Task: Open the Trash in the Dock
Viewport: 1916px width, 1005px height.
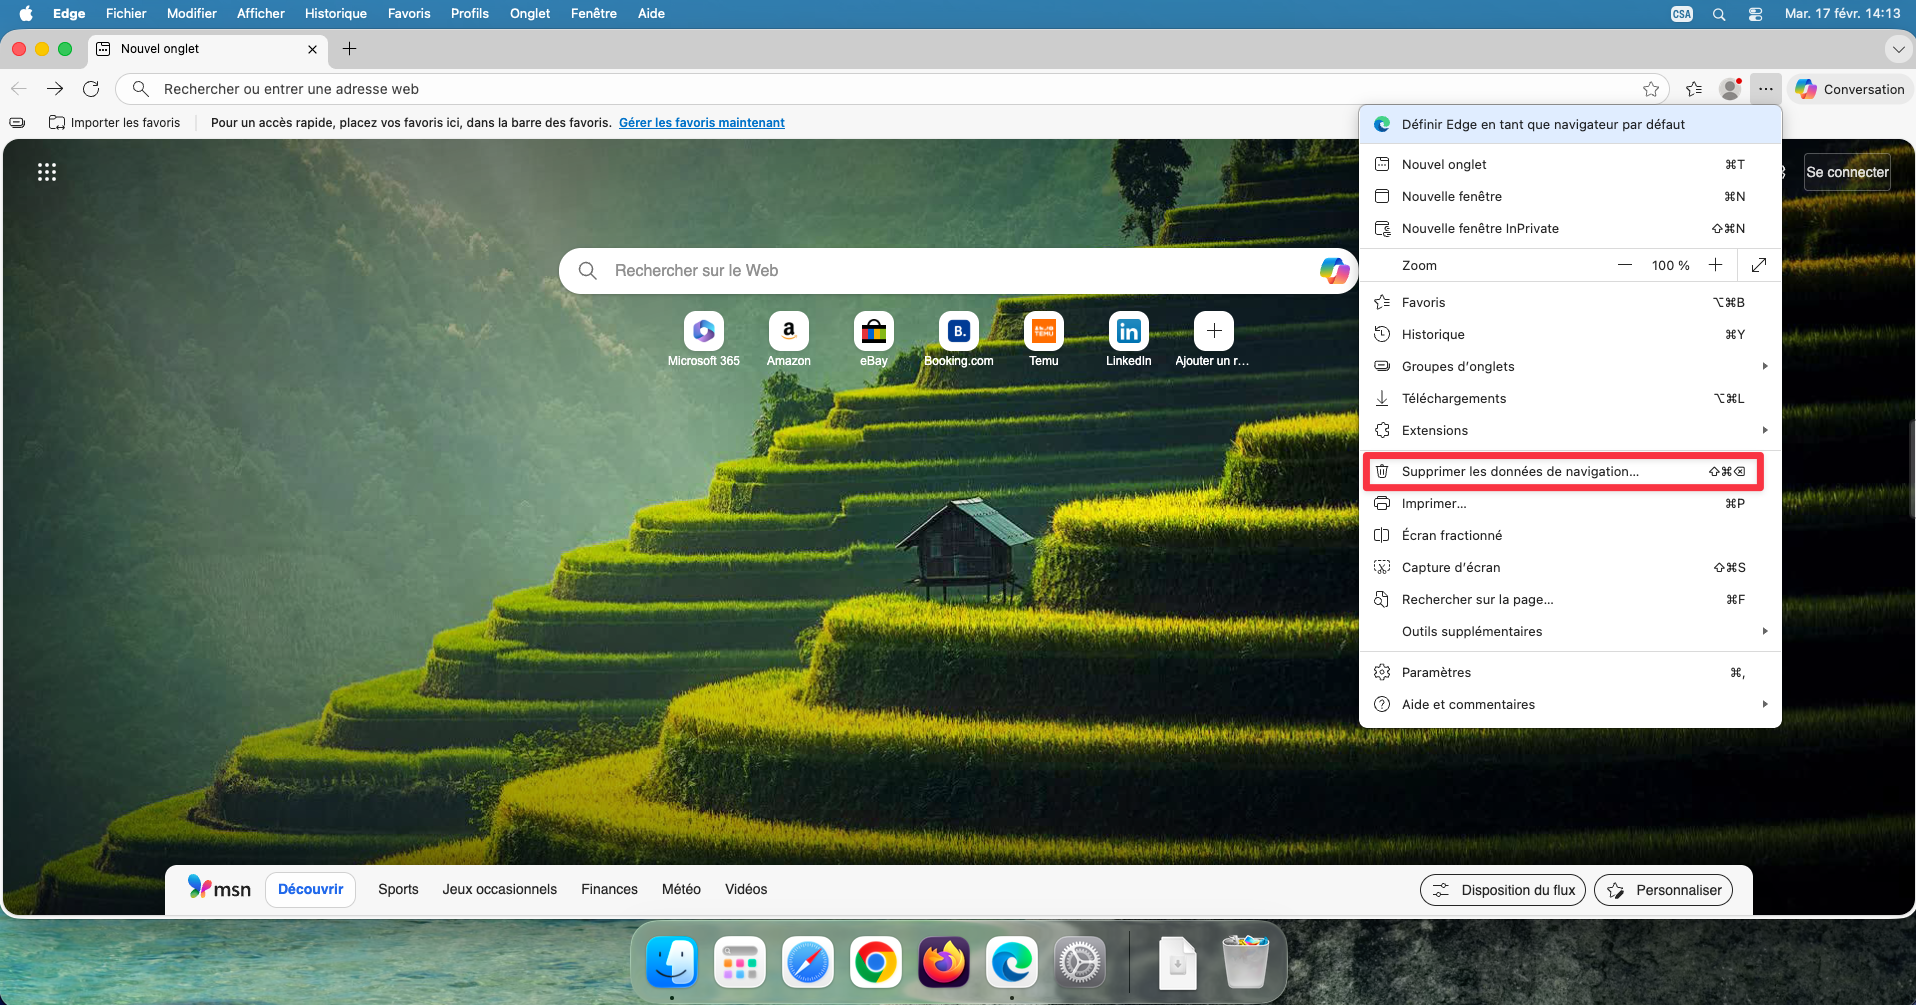Action: (x=1246, y=962)
